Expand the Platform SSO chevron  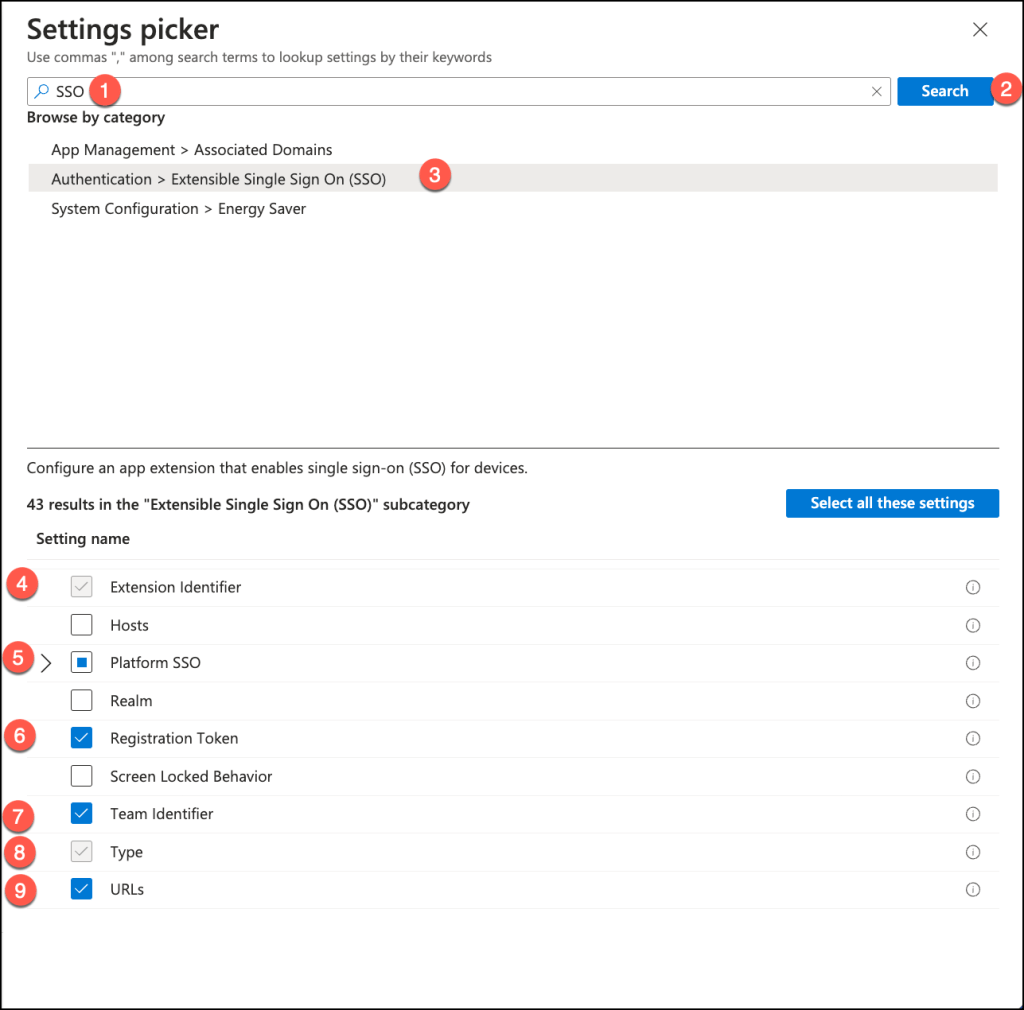pos(46,663)
